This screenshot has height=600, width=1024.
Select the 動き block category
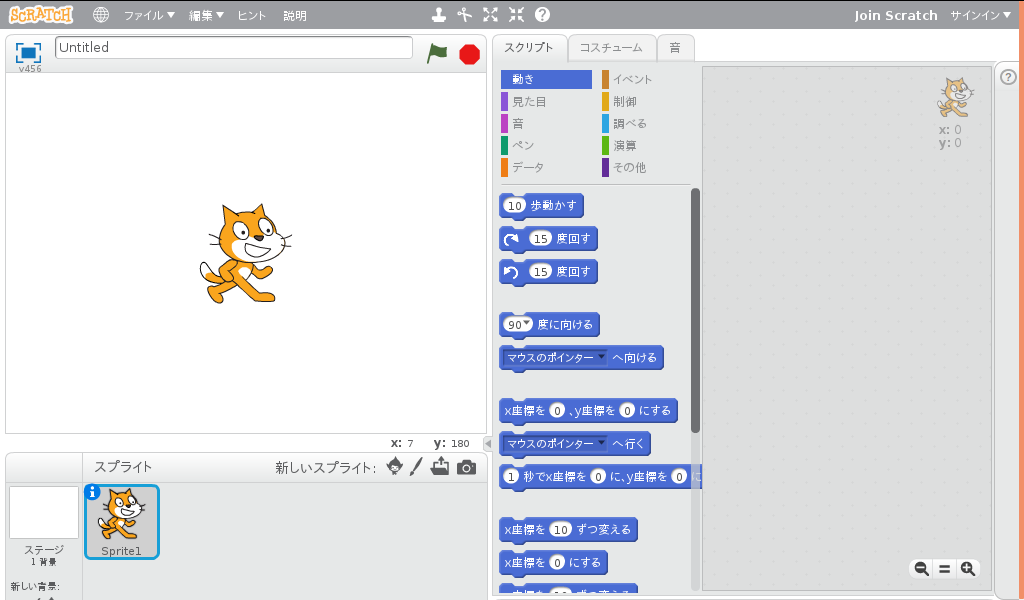(x=546, y=79)
